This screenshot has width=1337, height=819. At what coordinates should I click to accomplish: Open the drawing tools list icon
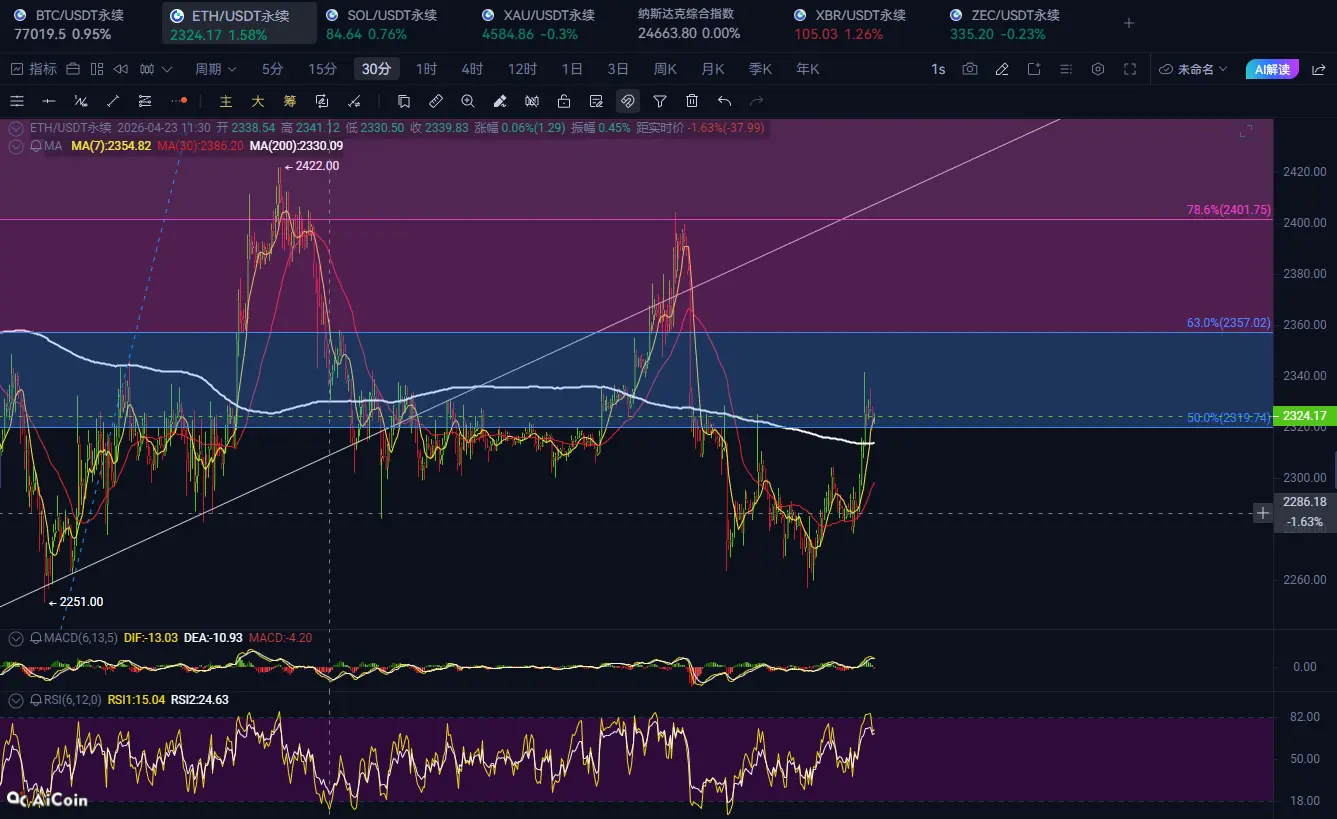(x=17, y=101)
